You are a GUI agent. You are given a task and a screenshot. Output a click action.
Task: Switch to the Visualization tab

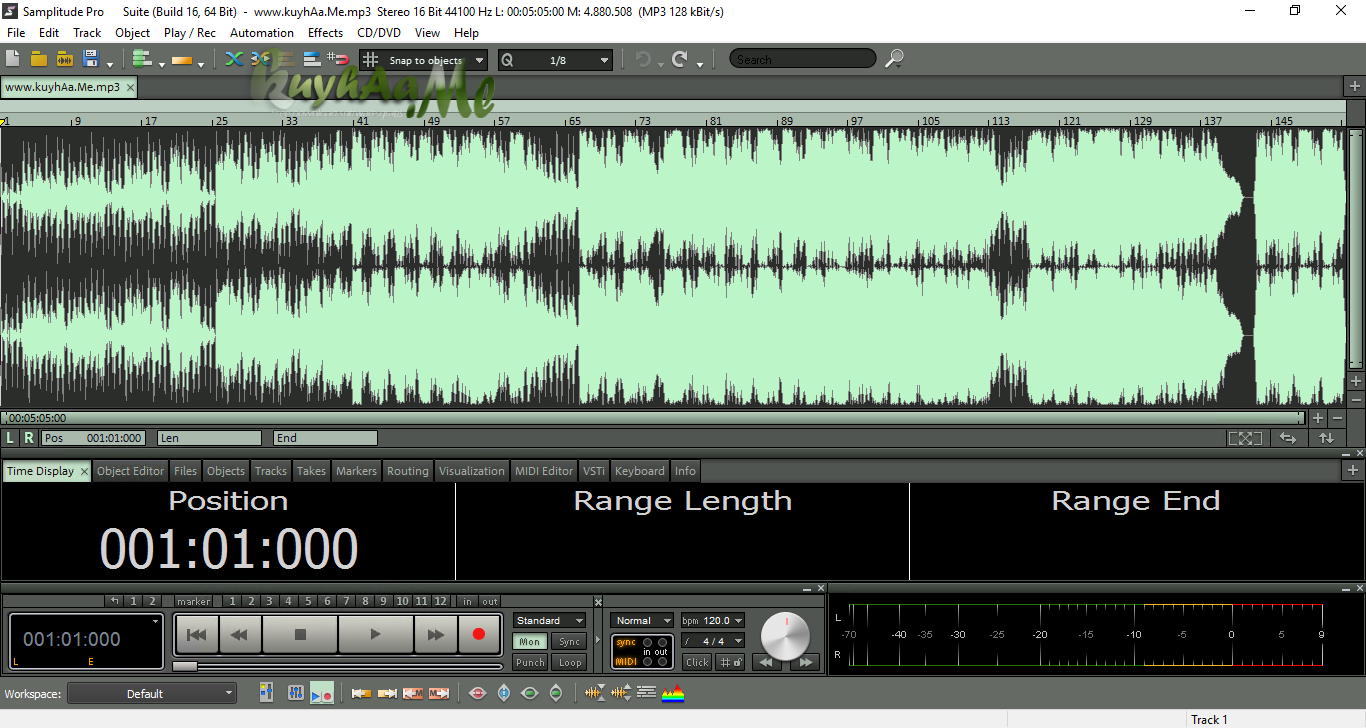point(472,471)
